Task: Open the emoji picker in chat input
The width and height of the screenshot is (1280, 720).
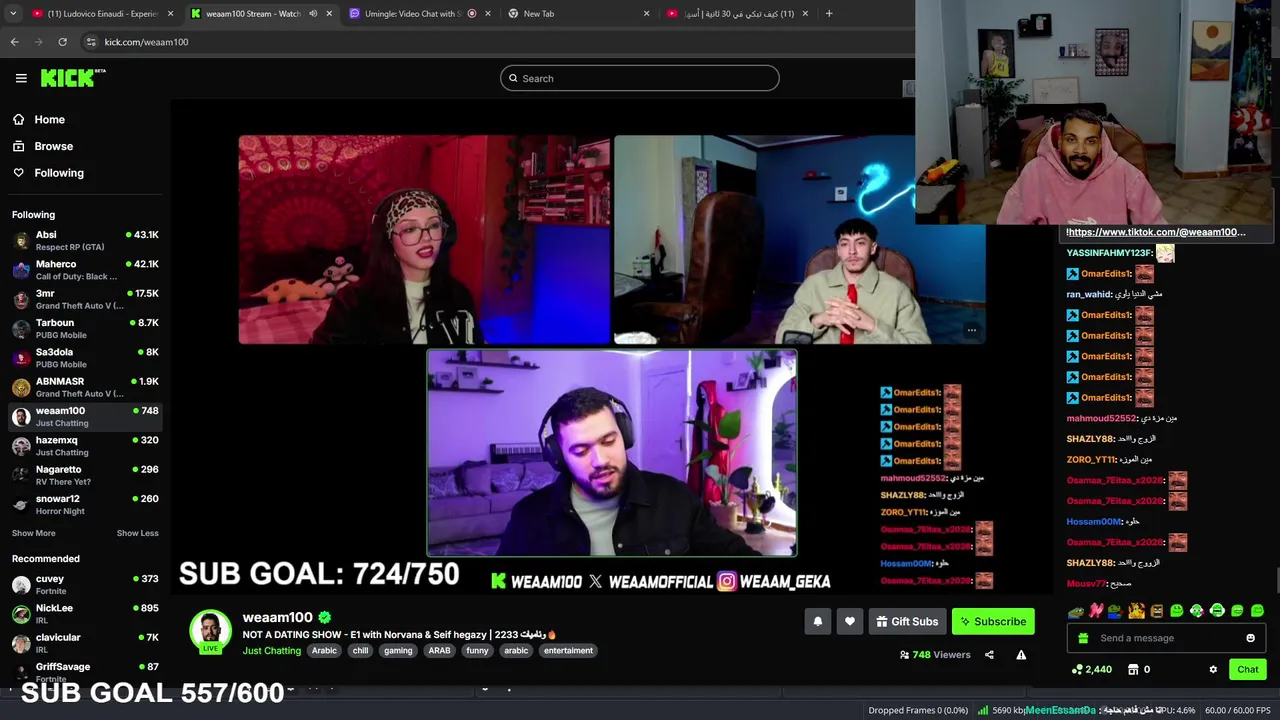Action: click(x=1250, y=638)
